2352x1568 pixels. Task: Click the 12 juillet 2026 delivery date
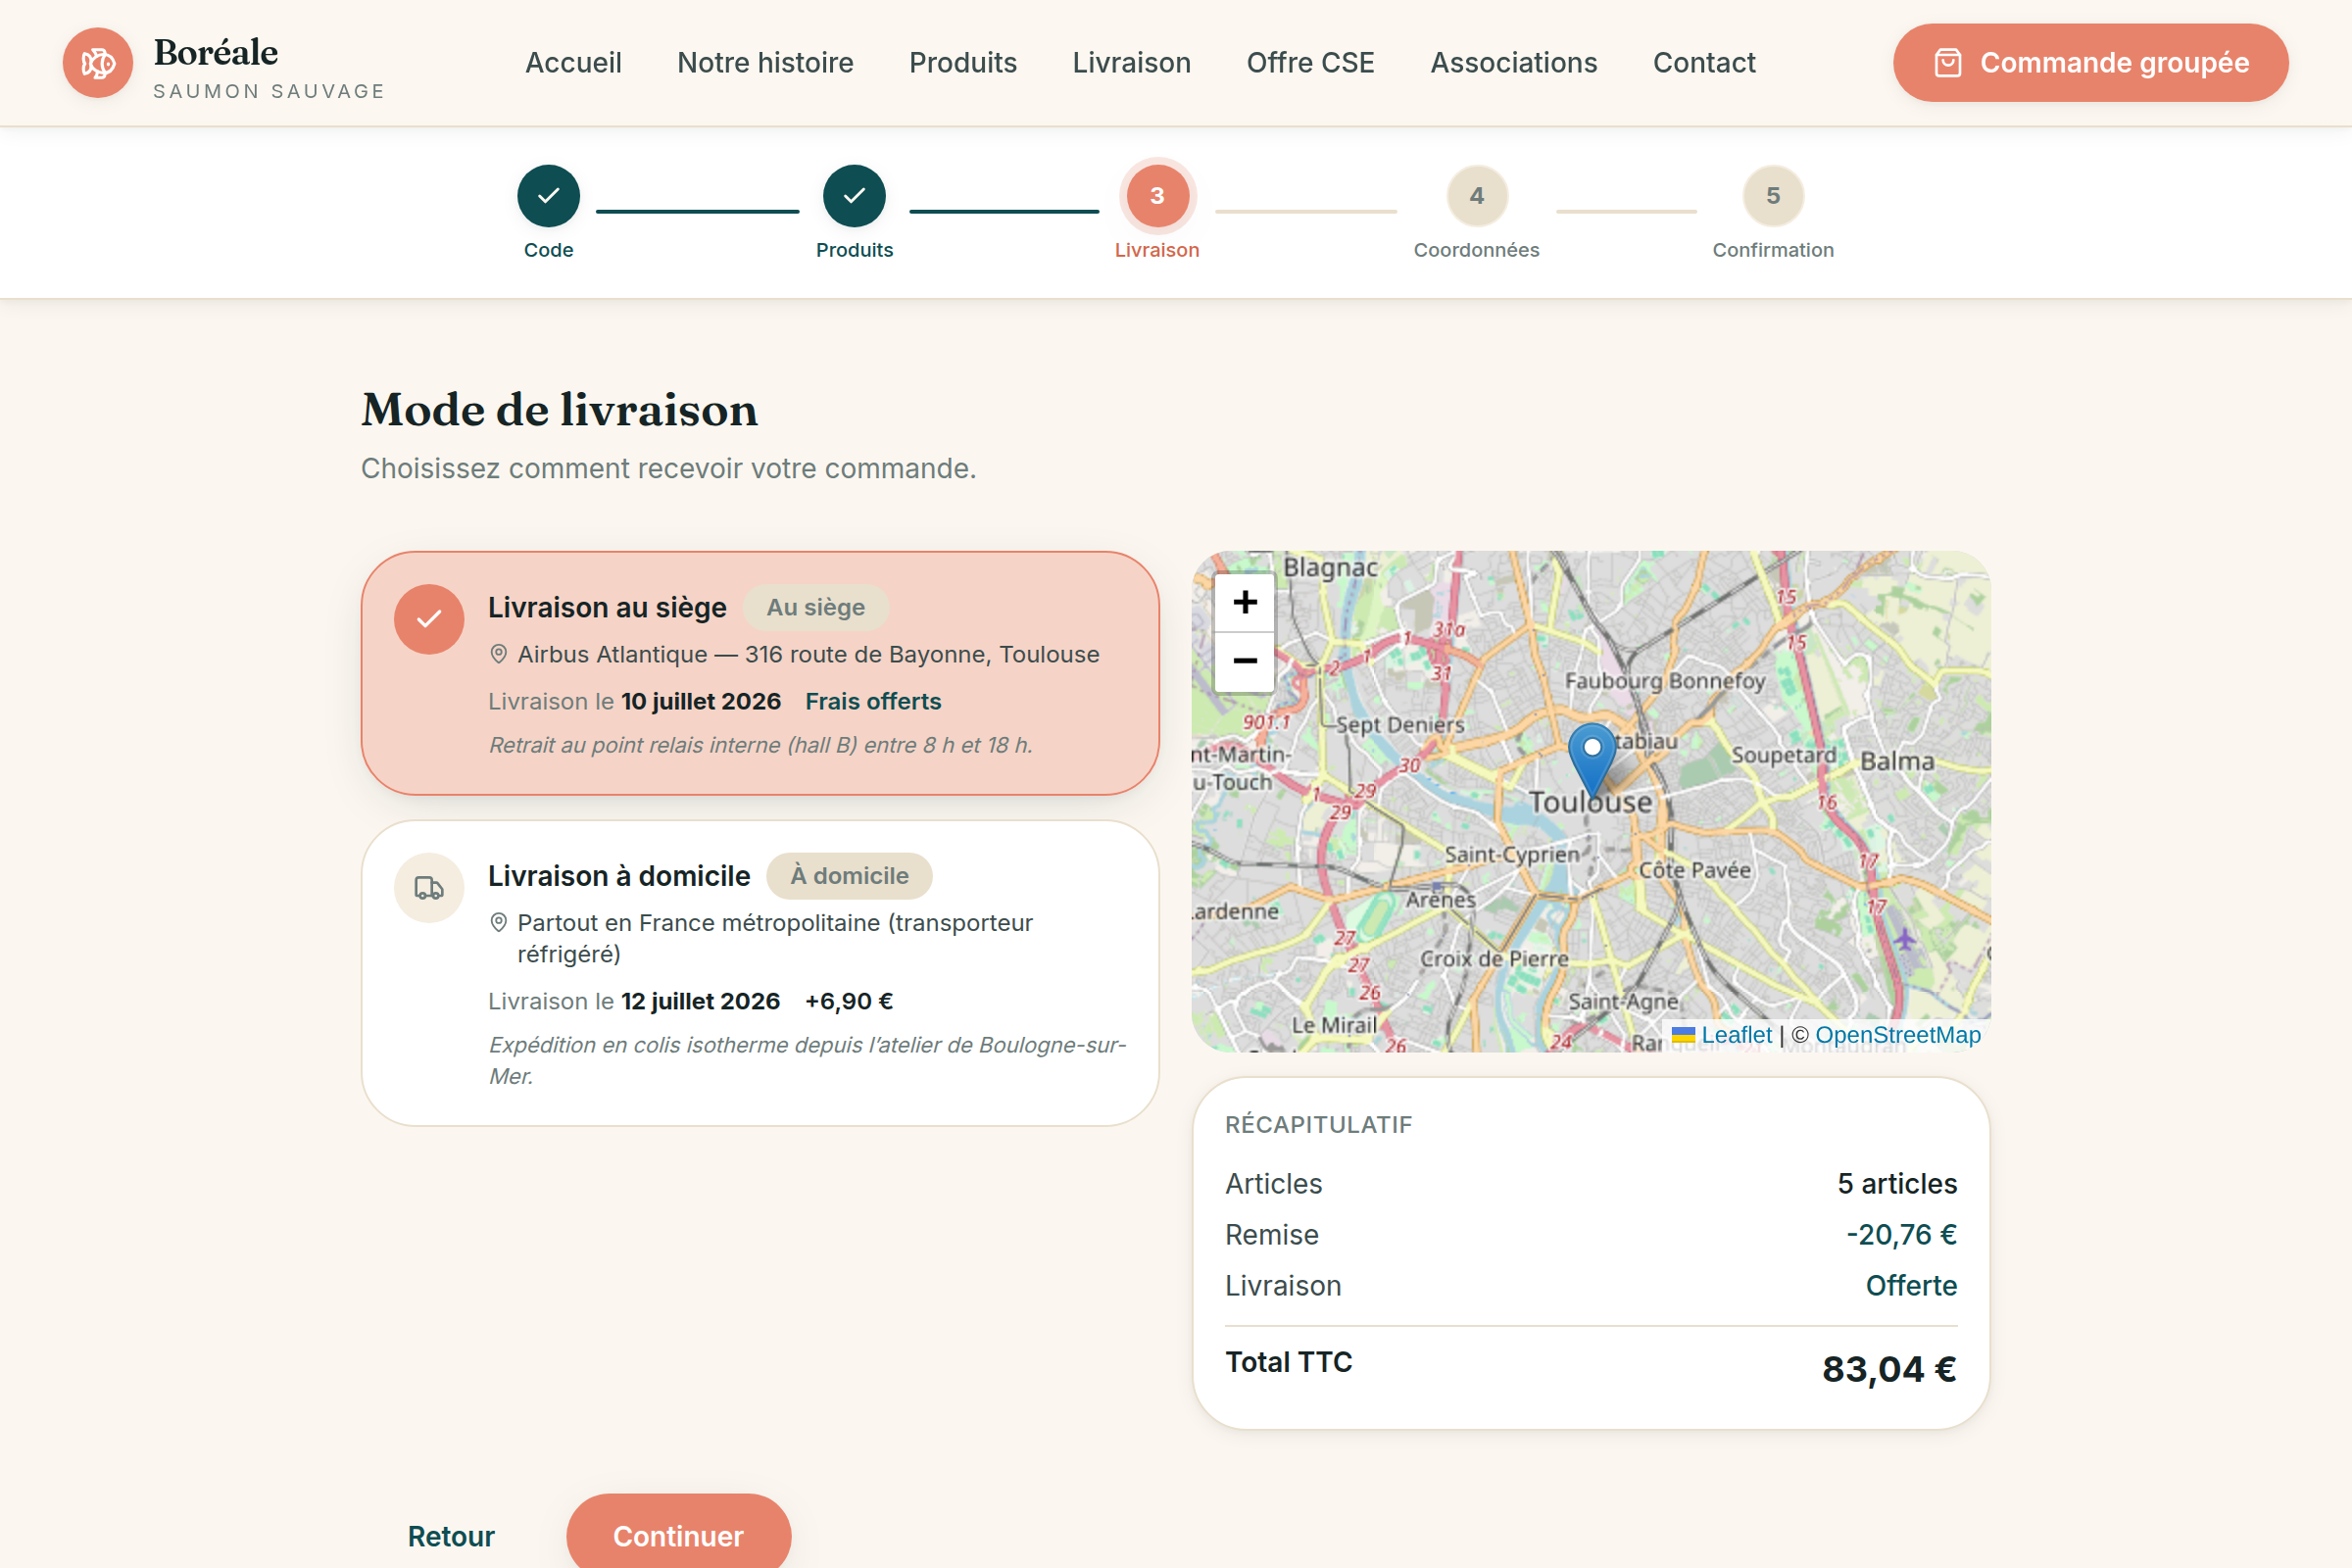click(701, 1002)
